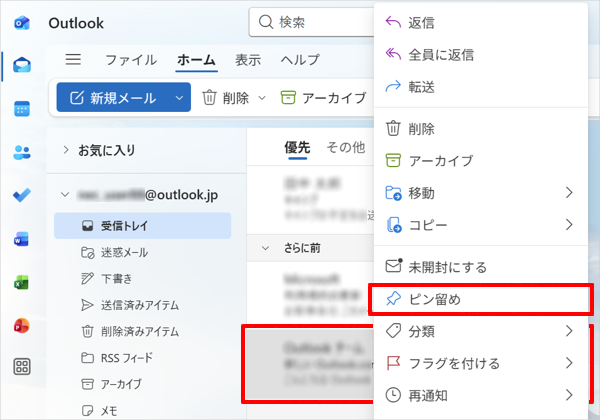Click the 削除 toolbar button
The height and width of the screenshot is (420, 600).
tap(226, 98)
